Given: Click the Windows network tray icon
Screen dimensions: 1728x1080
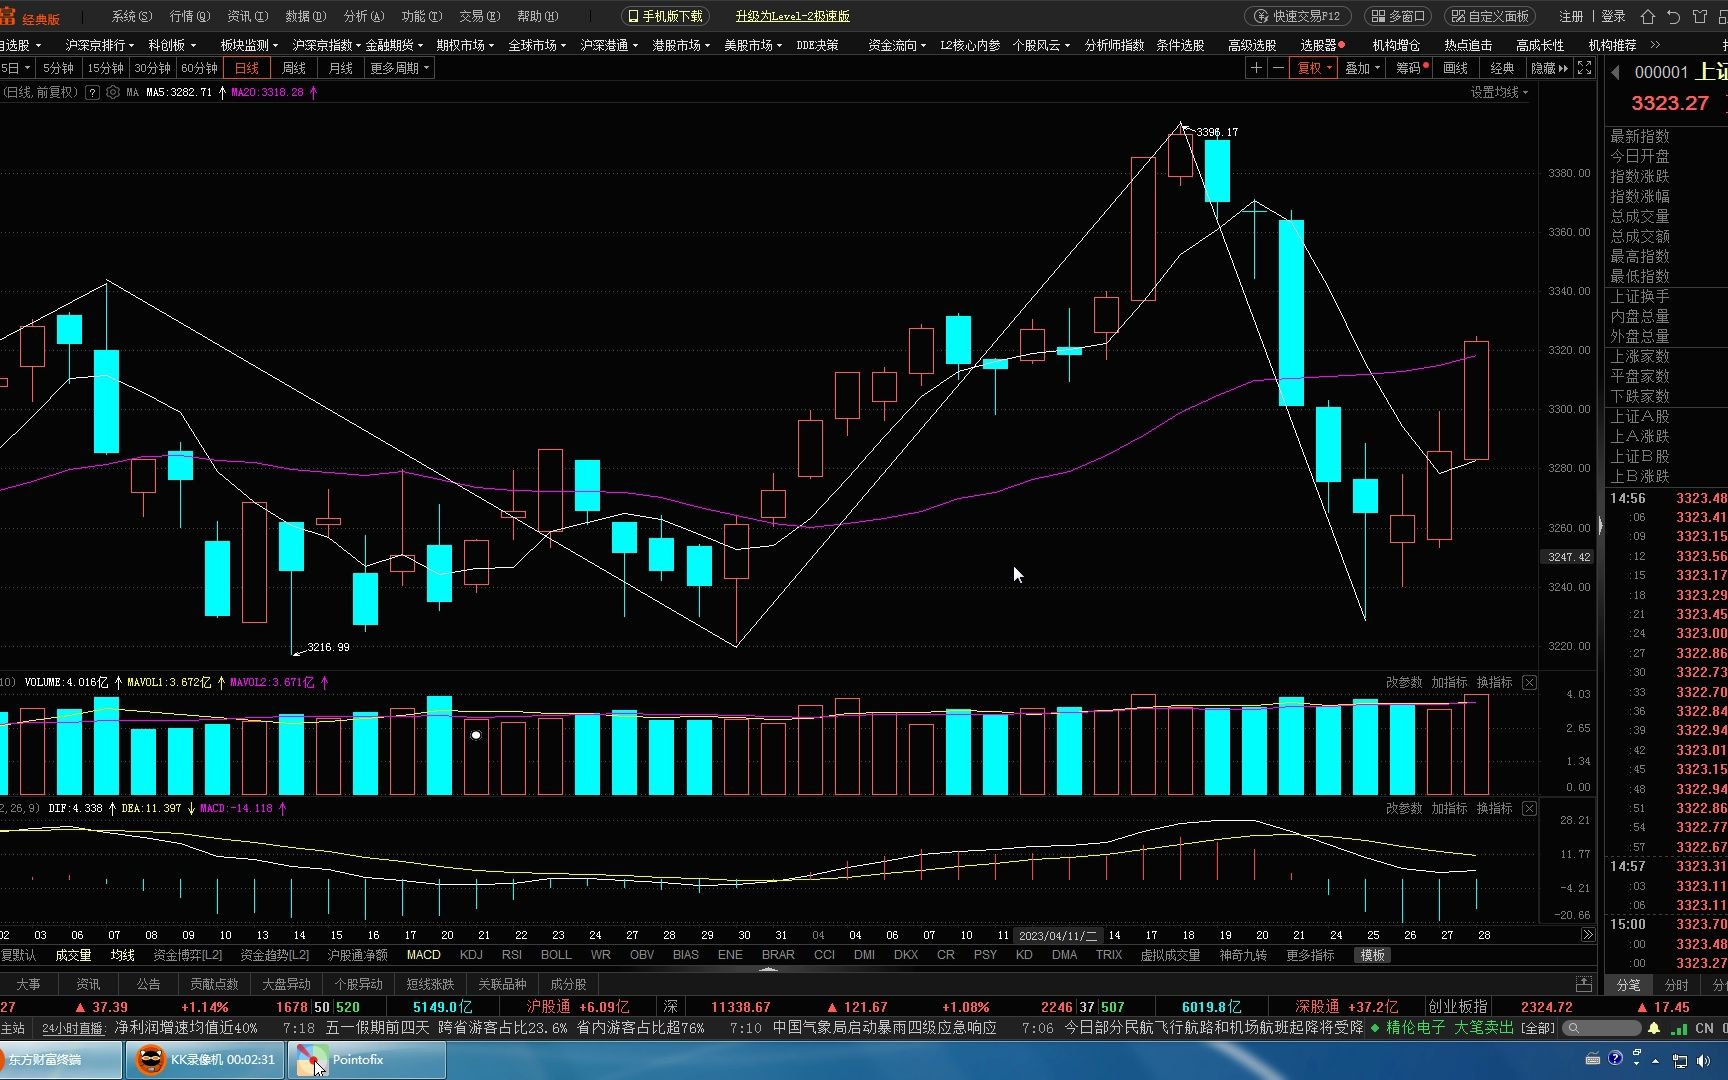Looking at the screenshot, I should click(1681, 1060).
